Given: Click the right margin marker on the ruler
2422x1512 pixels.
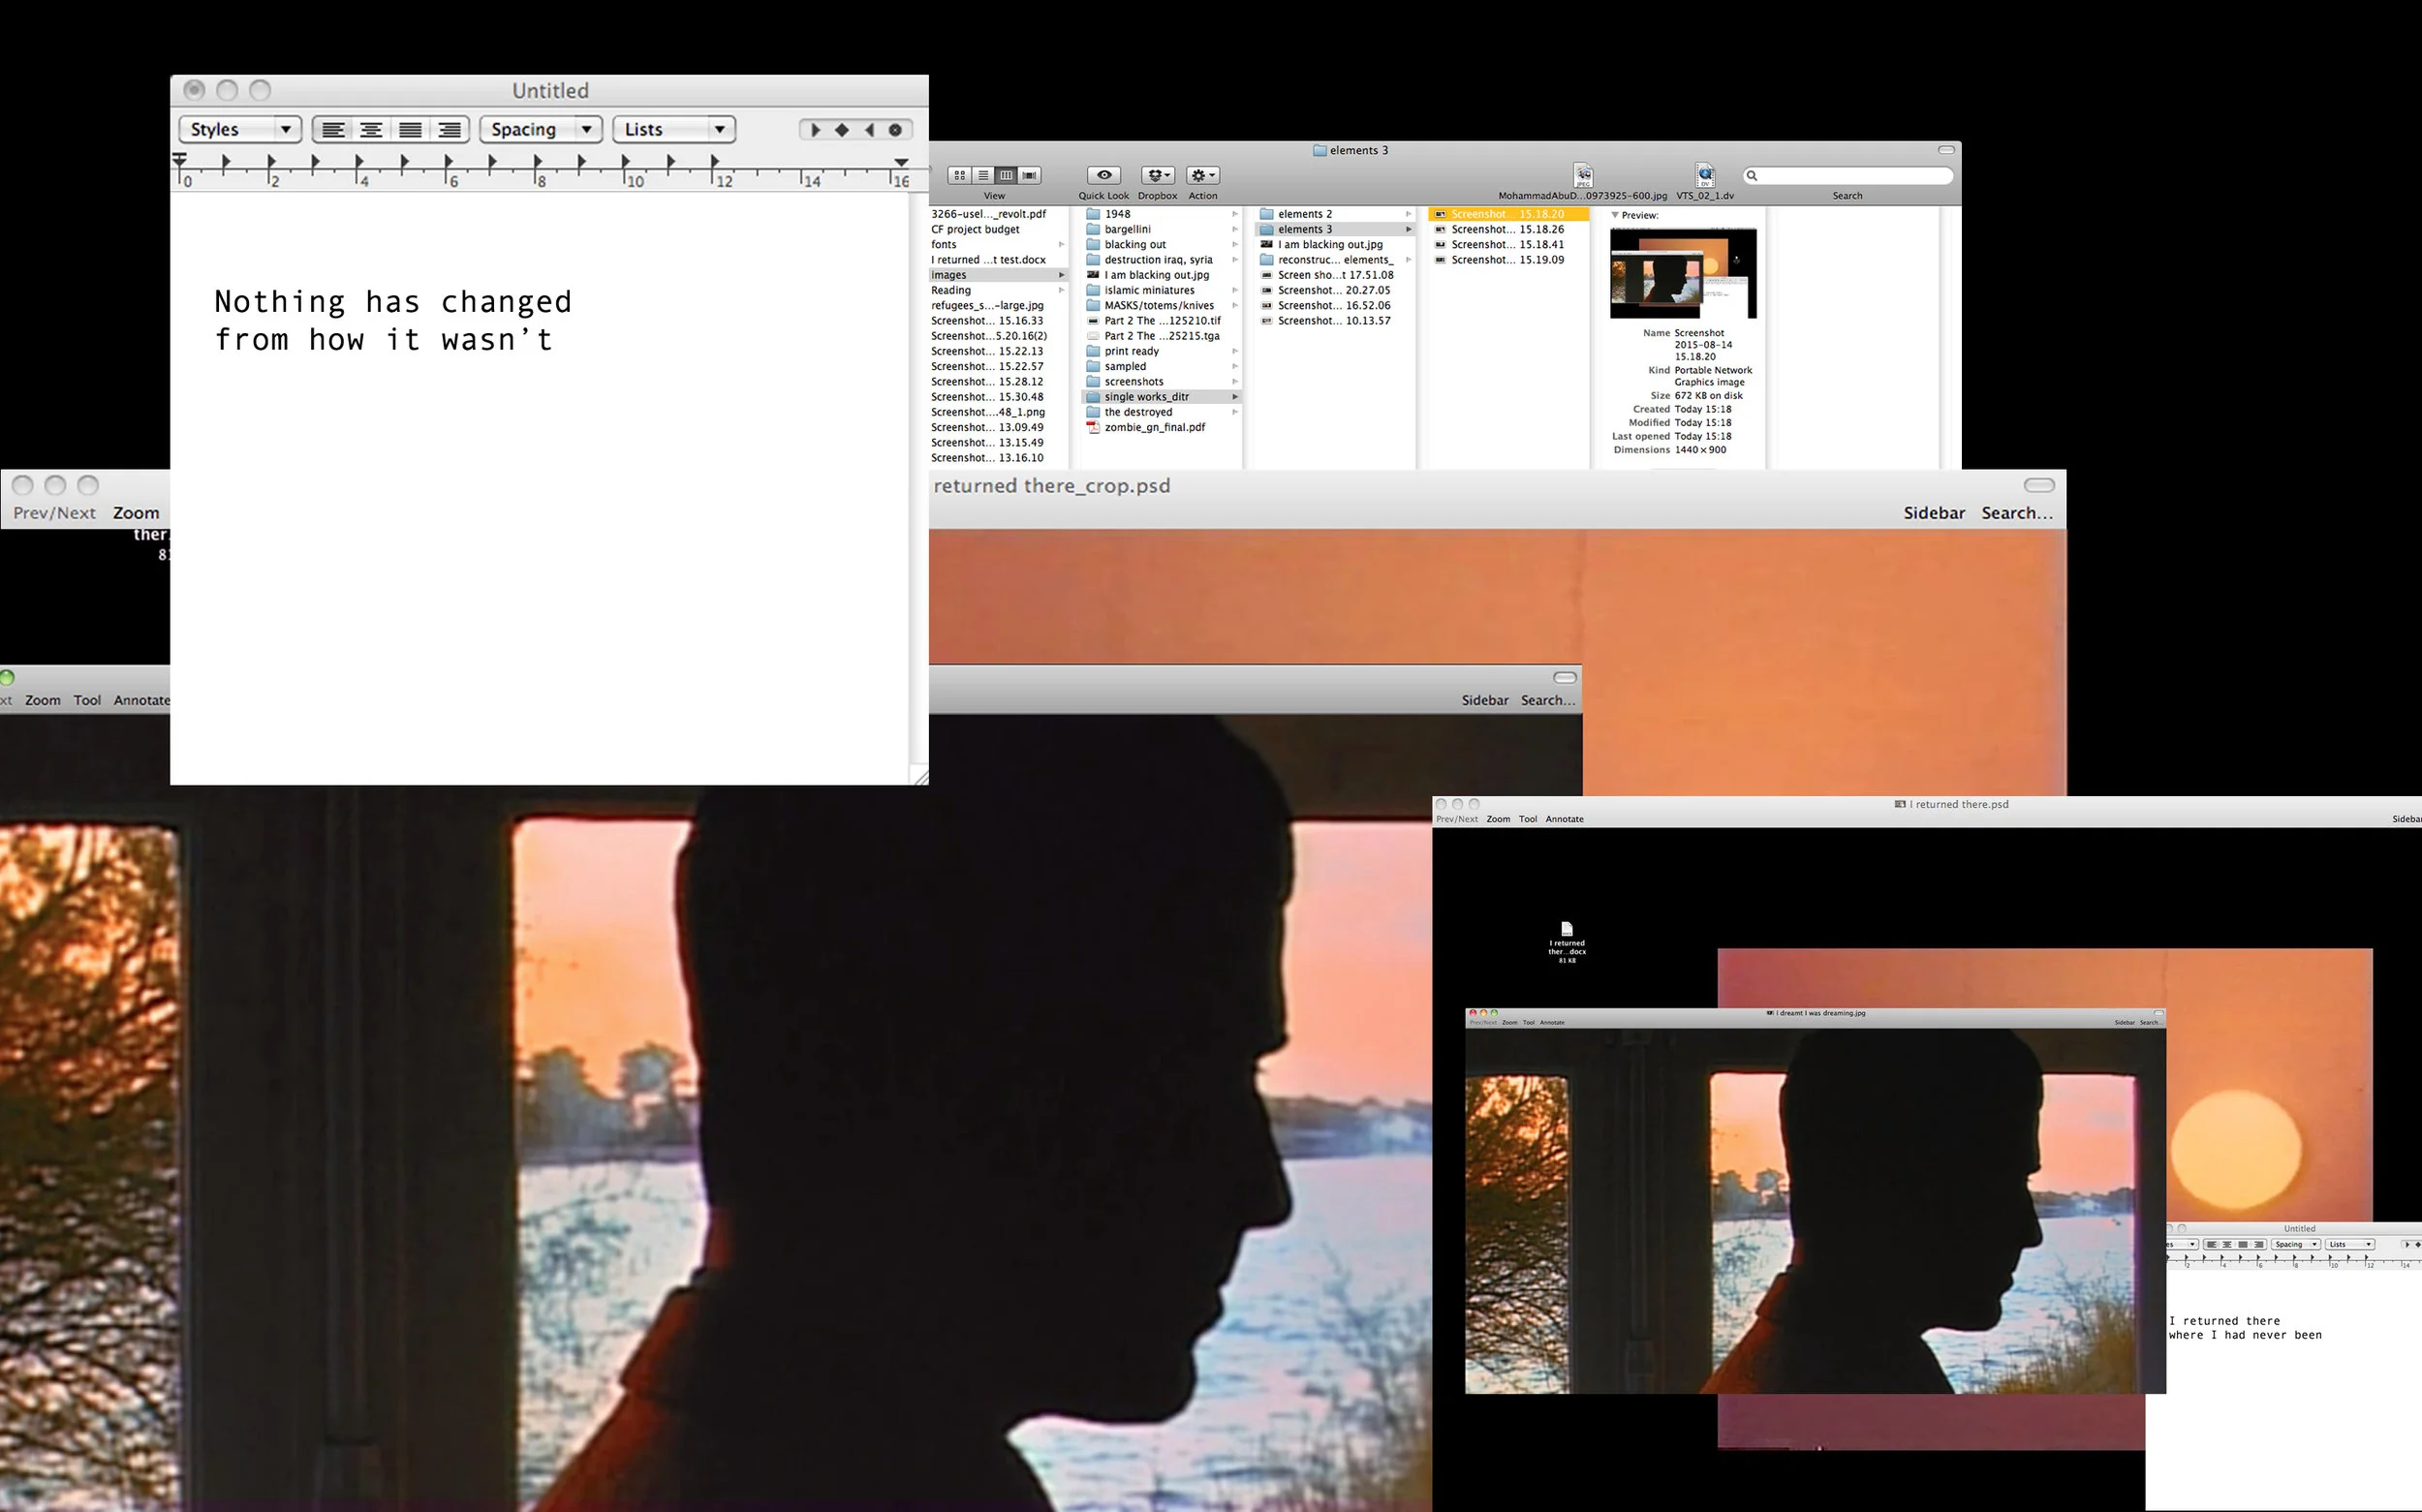Looking at the screenshot, I should click(901, 161).
